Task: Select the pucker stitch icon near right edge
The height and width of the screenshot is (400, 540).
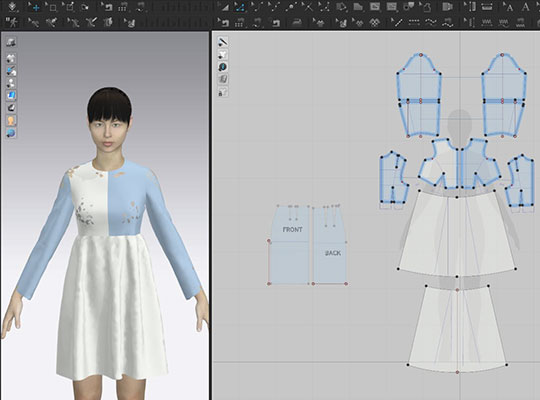Action: pyautogui.click(x=520, y=23)
